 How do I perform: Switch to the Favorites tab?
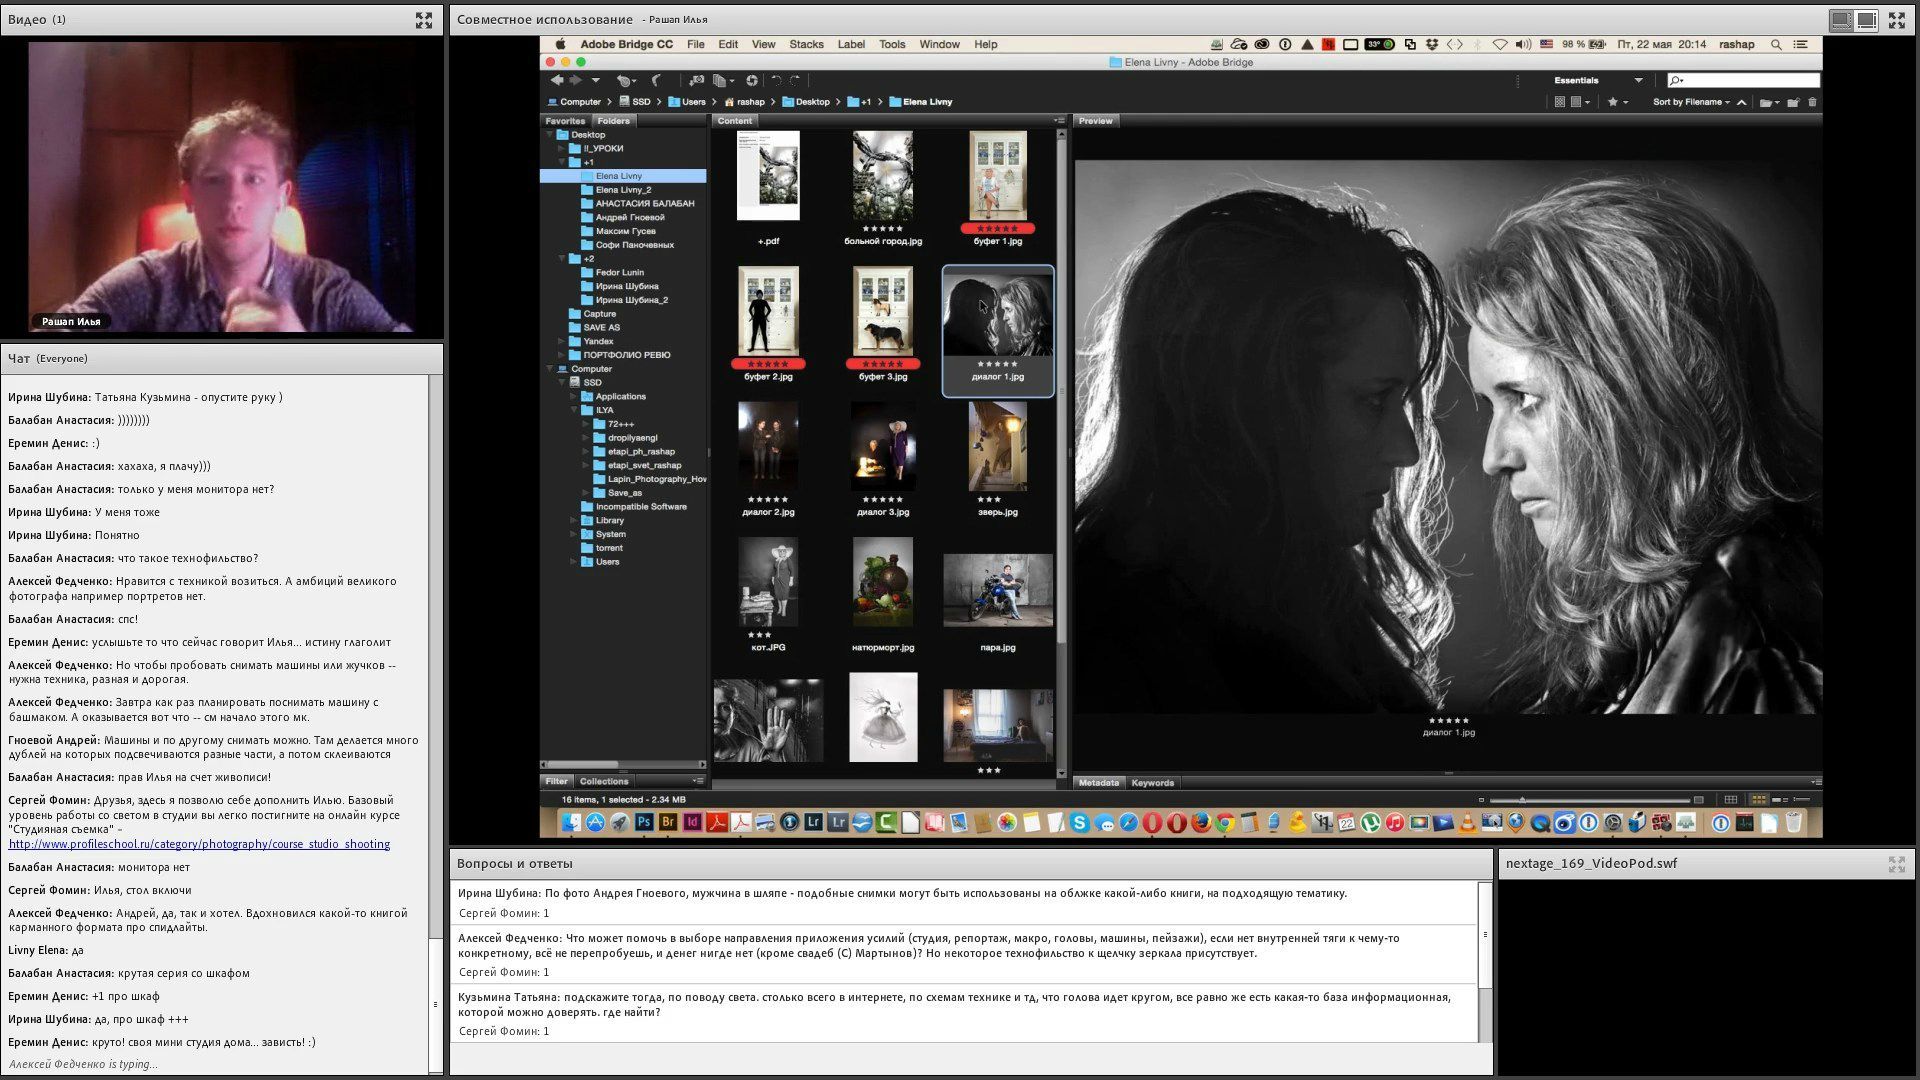click(x=565, y=121)
